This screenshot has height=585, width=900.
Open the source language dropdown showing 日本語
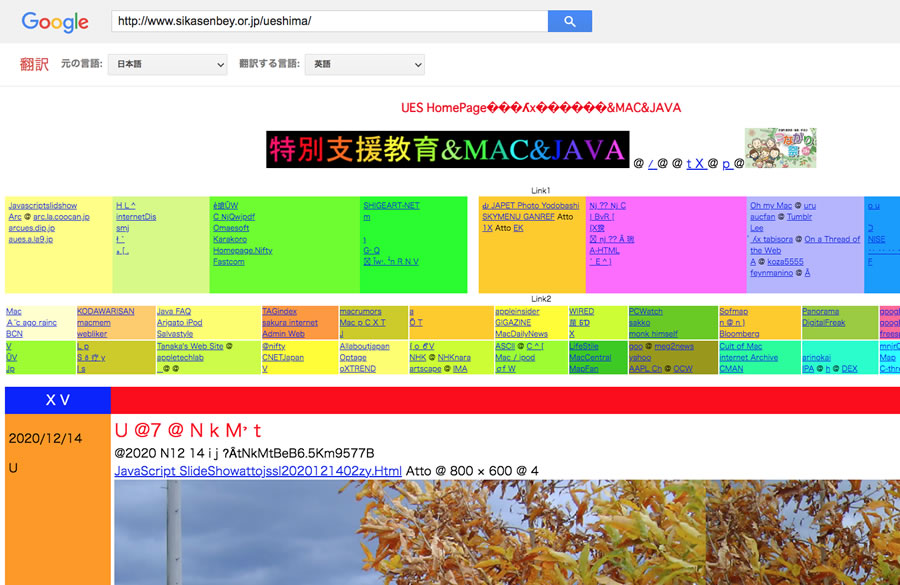[168, 64]
